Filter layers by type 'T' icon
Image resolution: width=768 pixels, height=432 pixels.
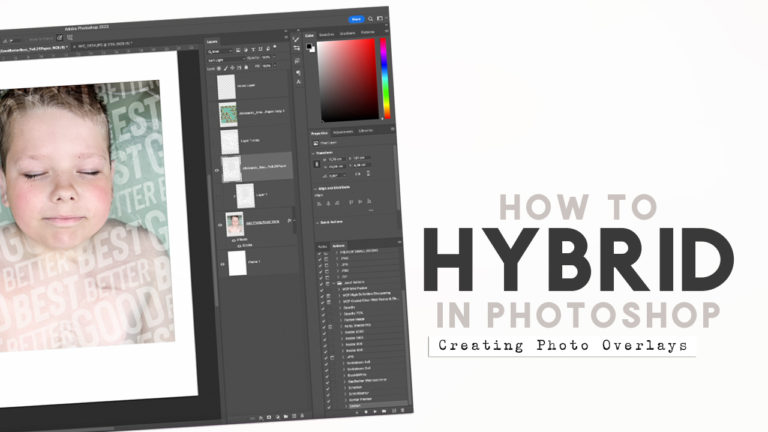(253, 50)
